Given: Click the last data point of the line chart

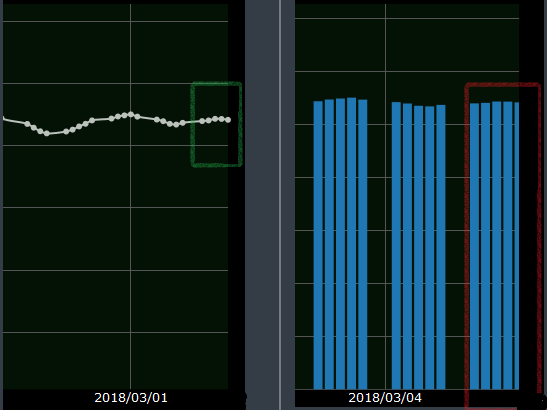Looking at the screenshot, I should pyautogui.click(x=228, y=120).
